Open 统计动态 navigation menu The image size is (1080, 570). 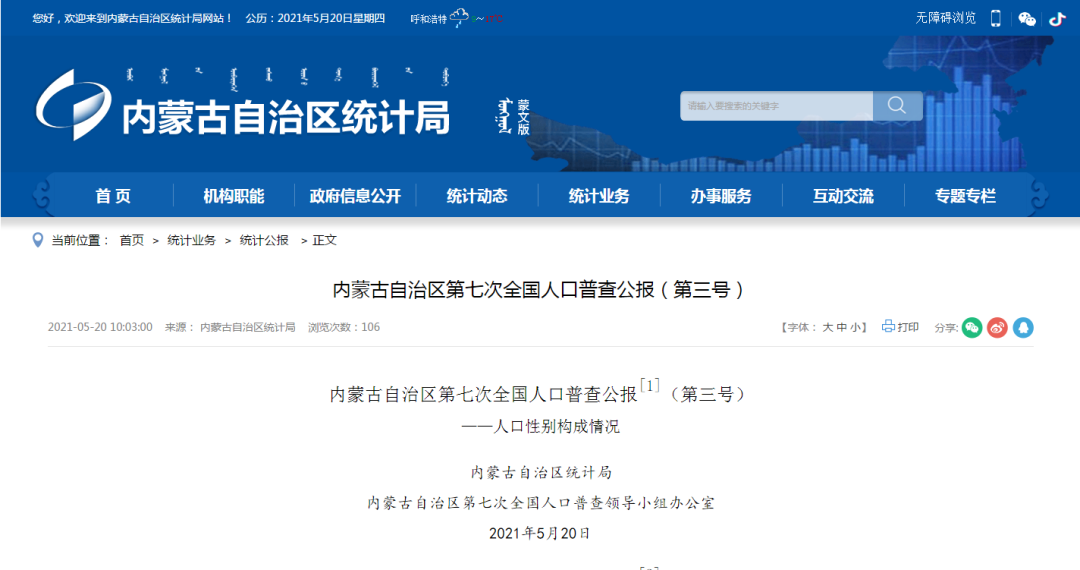click(477, 196)
